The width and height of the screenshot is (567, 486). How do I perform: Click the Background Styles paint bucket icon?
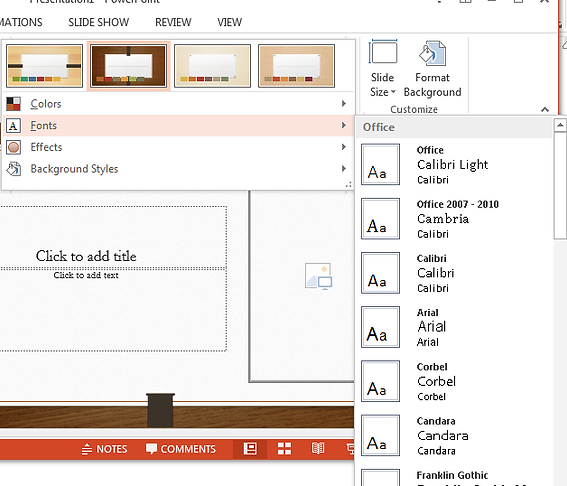[x=13, y=169]
